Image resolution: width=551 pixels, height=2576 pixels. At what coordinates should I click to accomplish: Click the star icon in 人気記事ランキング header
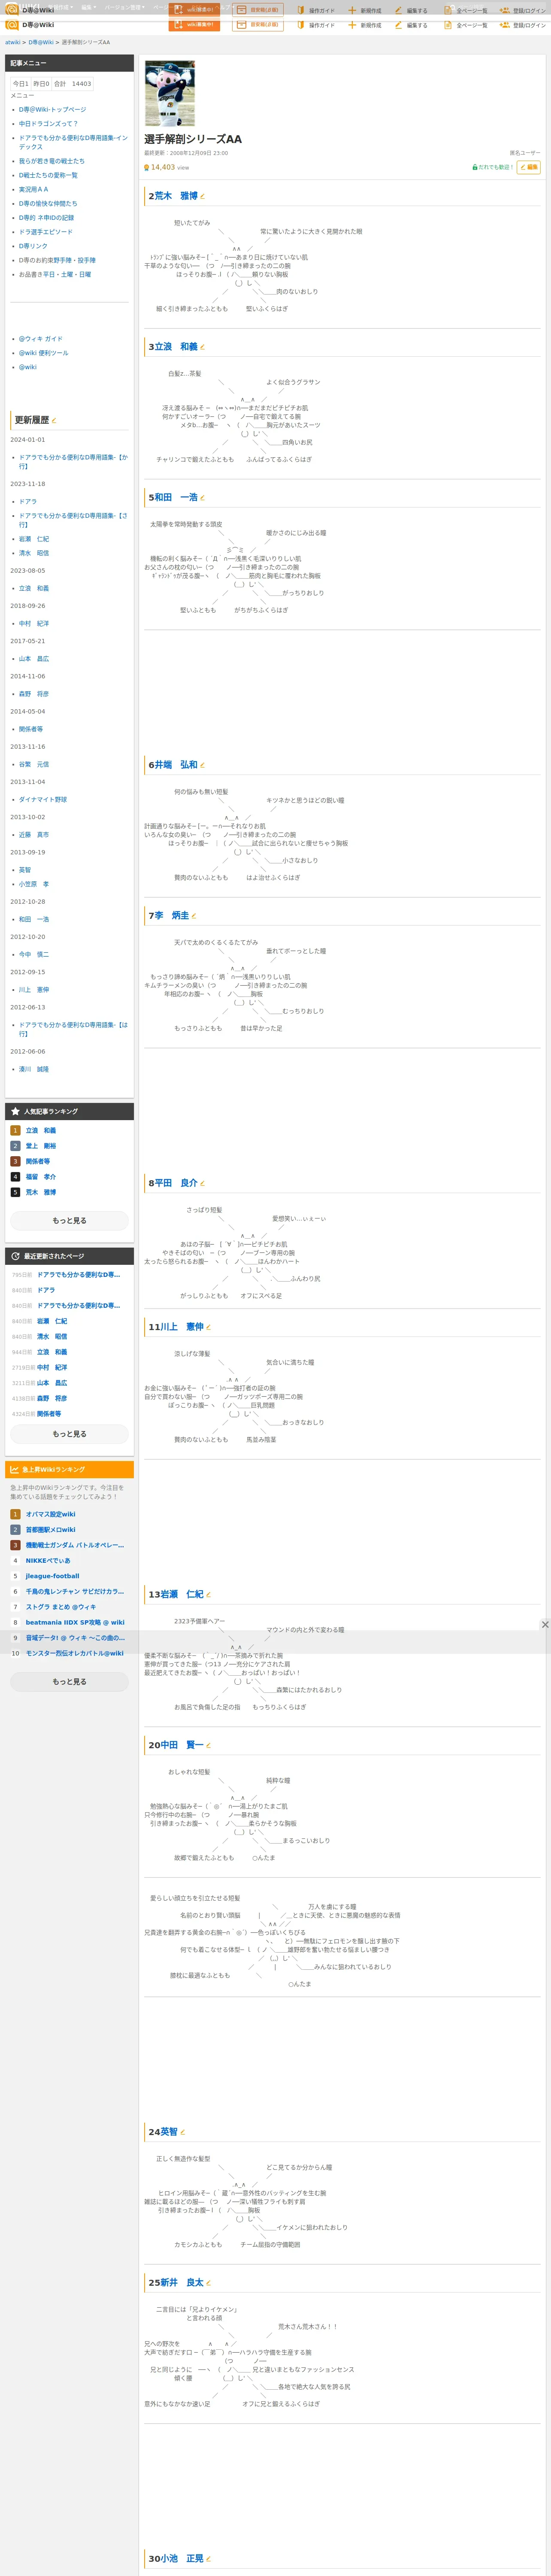point(15,1111)
